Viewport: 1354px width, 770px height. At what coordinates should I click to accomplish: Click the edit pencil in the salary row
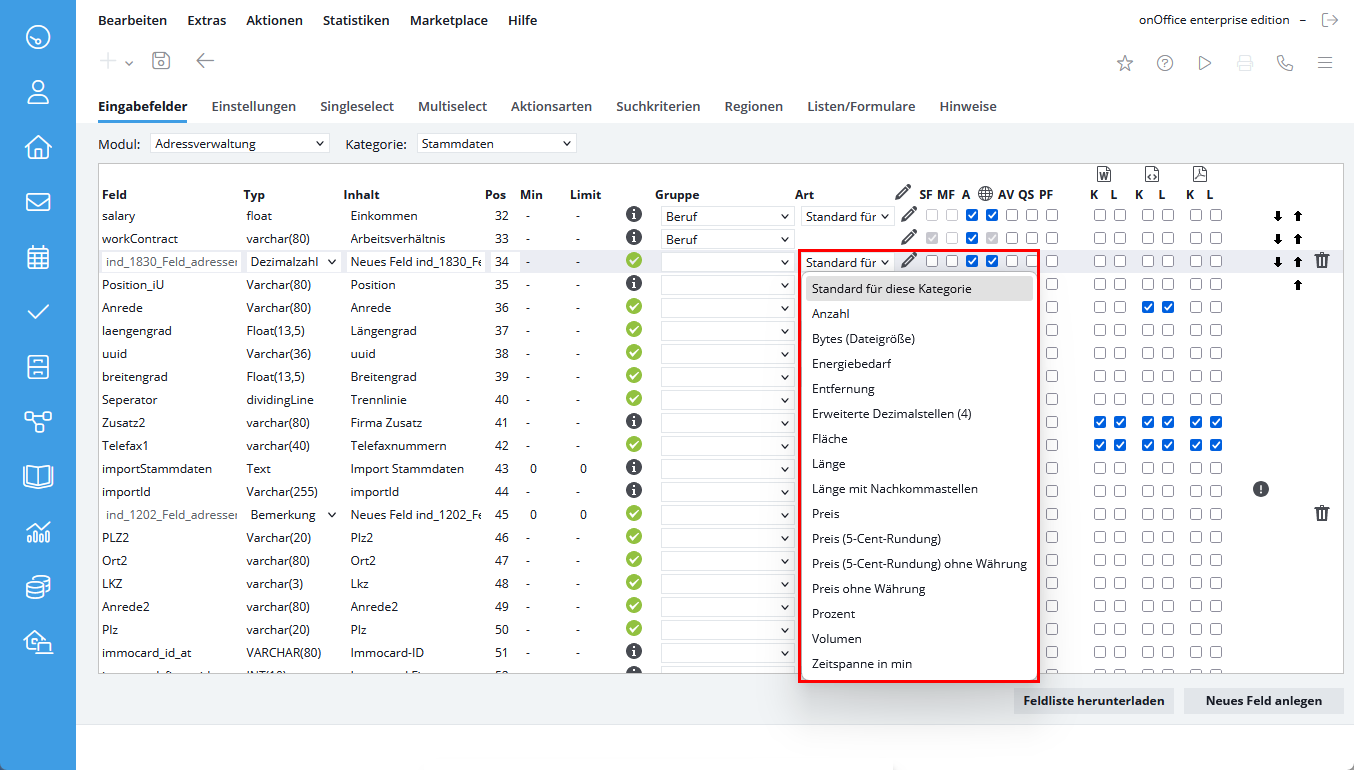tap(908, 214)
